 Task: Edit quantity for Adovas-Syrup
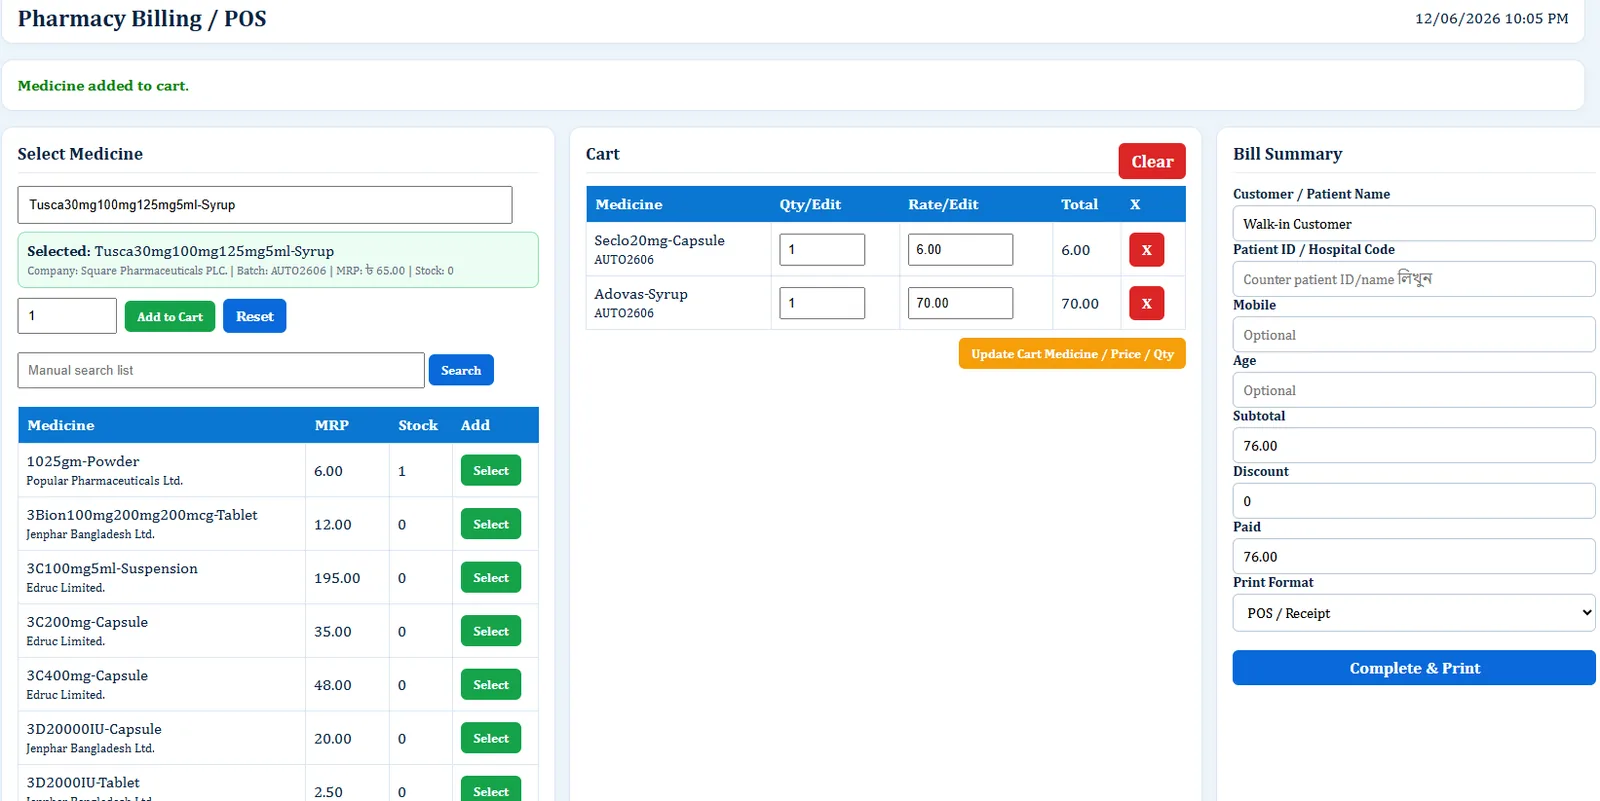click(822, 303)
